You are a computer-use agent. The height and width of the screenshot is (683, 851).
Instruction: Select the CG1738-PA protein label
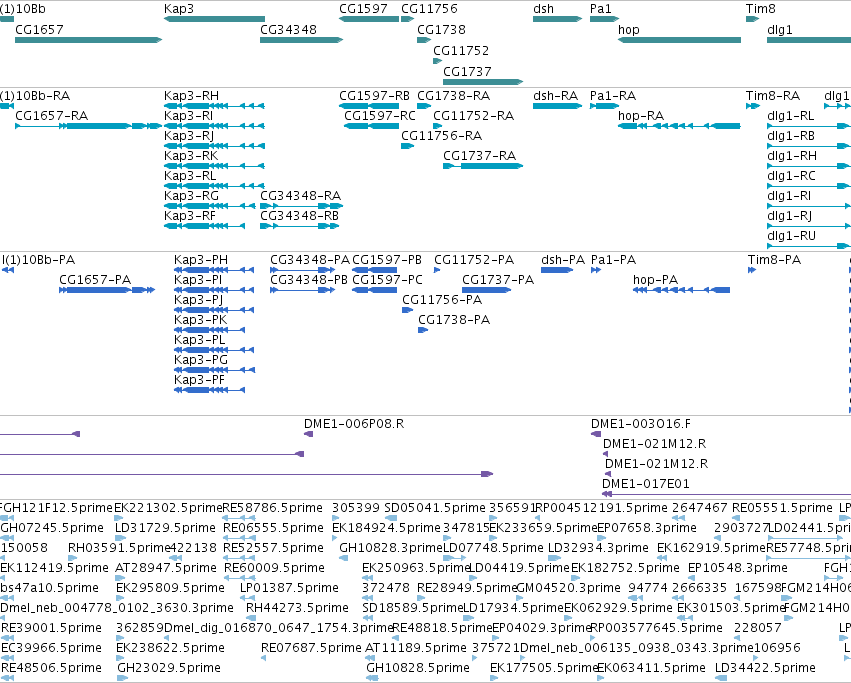click(454, 320)
